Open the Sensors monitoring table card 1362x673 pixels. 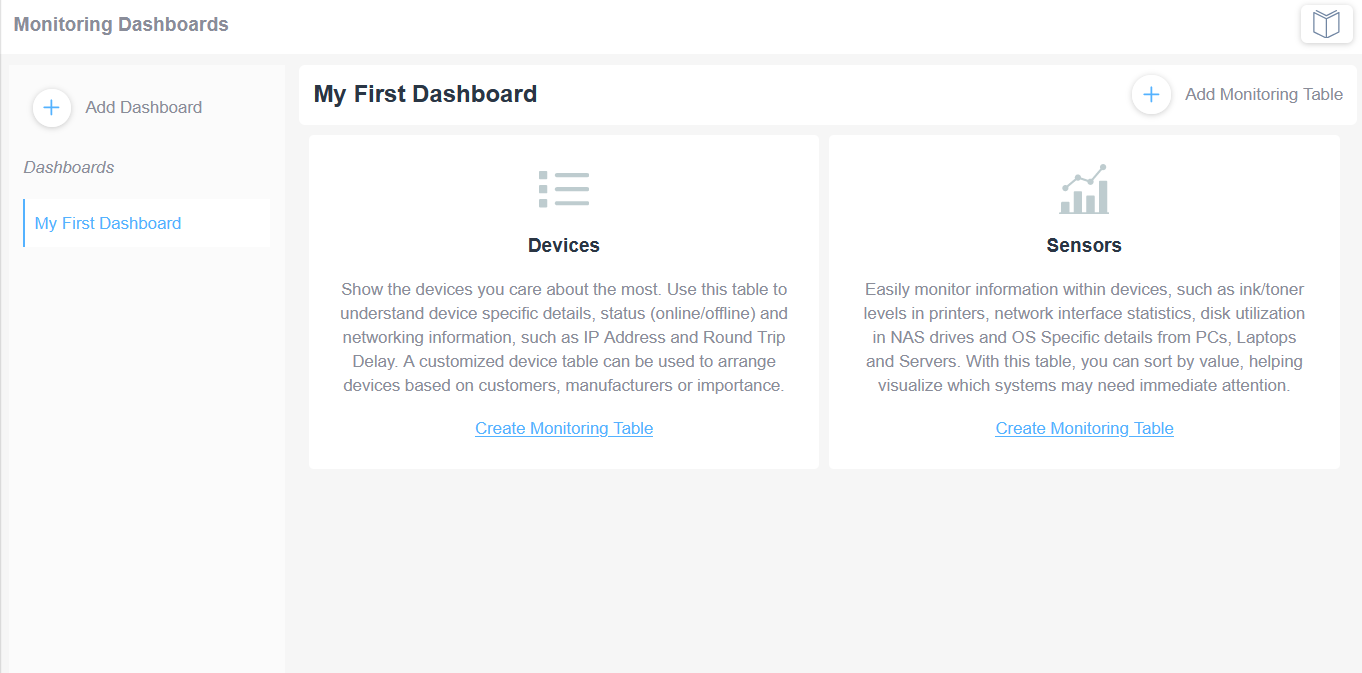coord(1084,302)
